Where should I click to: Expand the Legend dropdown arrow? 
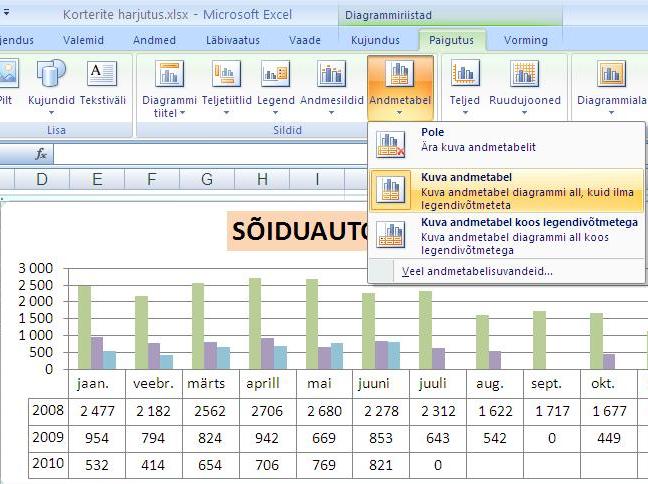coord(275,112)
